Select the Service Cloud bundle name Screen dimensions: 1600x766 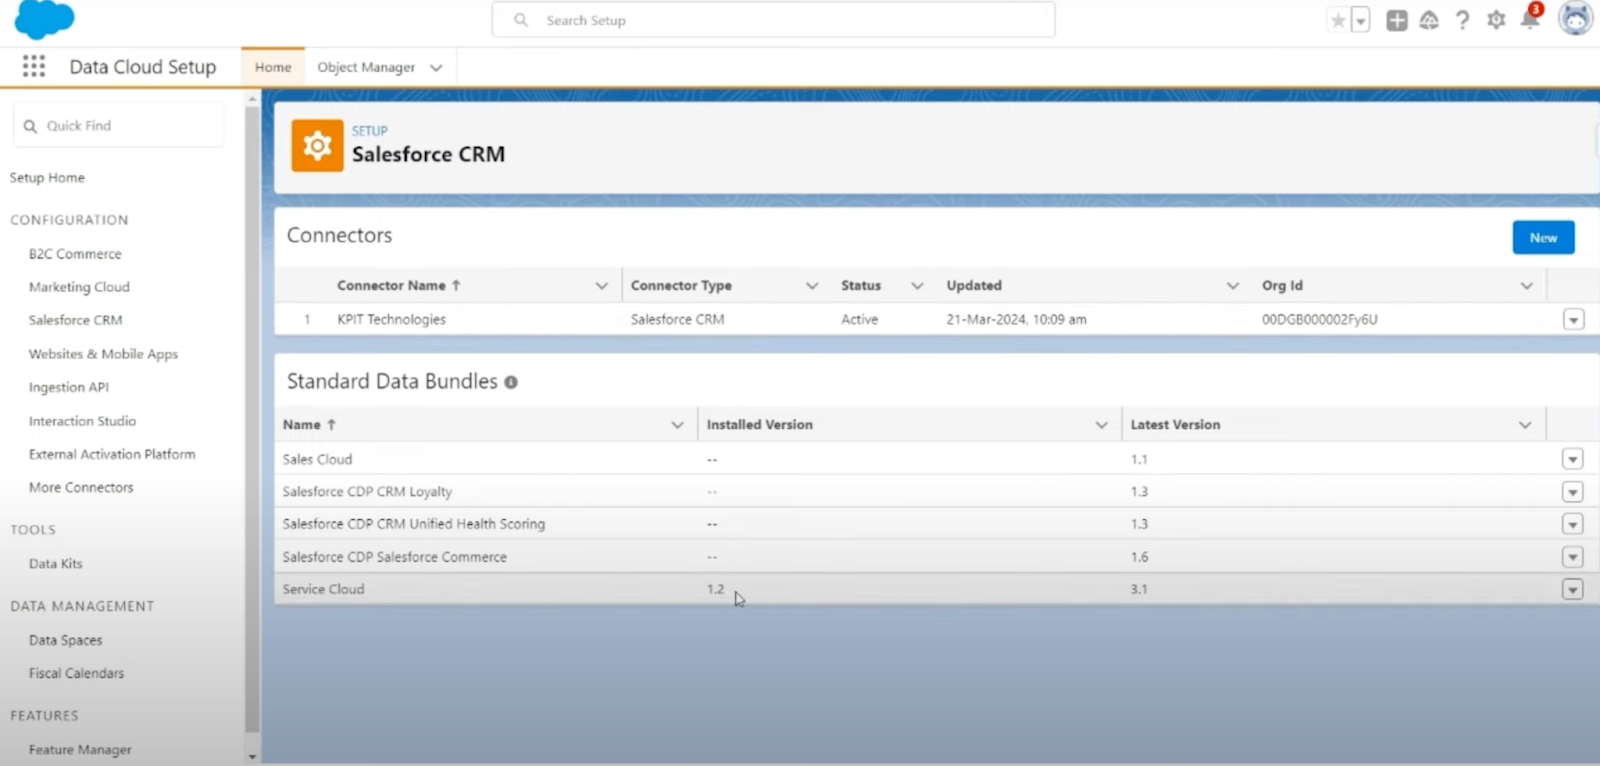tap(323, 589)
